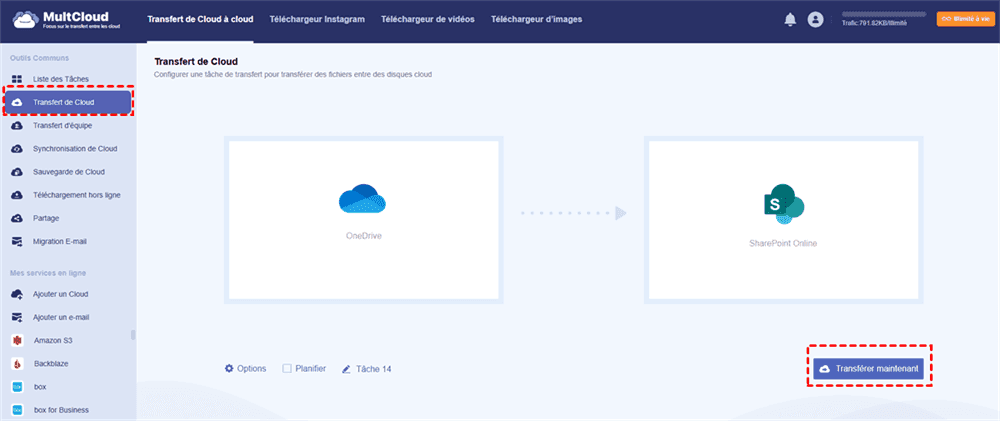Switch to Transfert de Cloud à cloud tab
Image resolution: width=1000 pixels, height=421 pixels.
(200, 19)
